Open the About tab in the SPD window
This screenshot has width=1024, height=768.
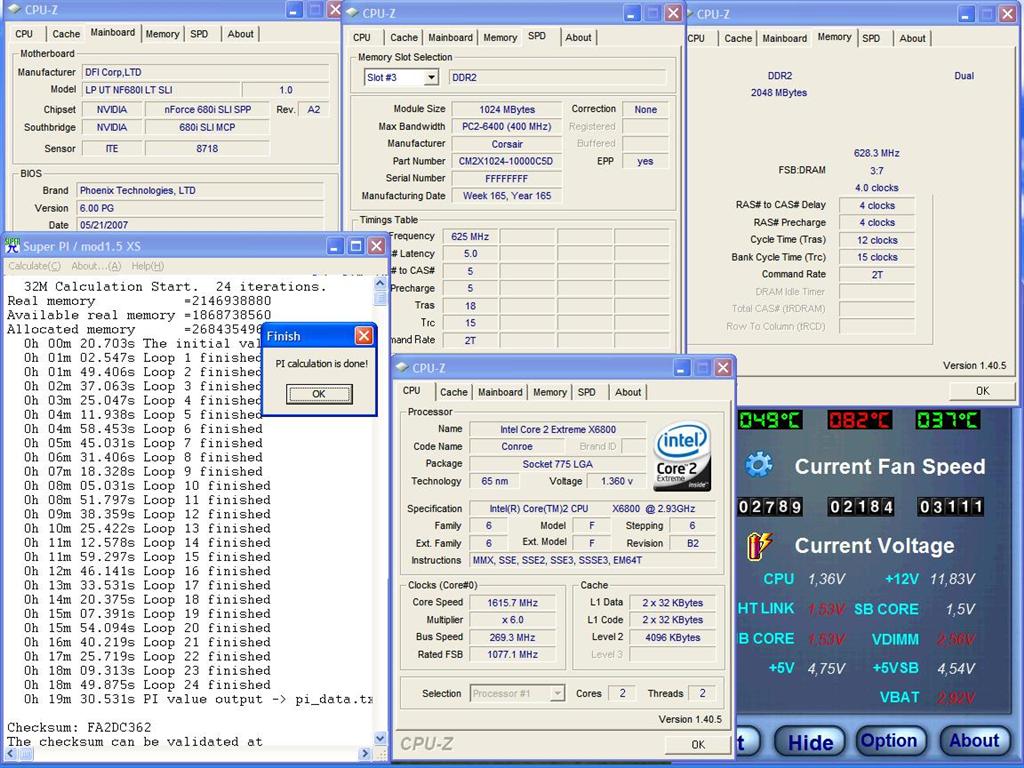click(x=578, y=38)
